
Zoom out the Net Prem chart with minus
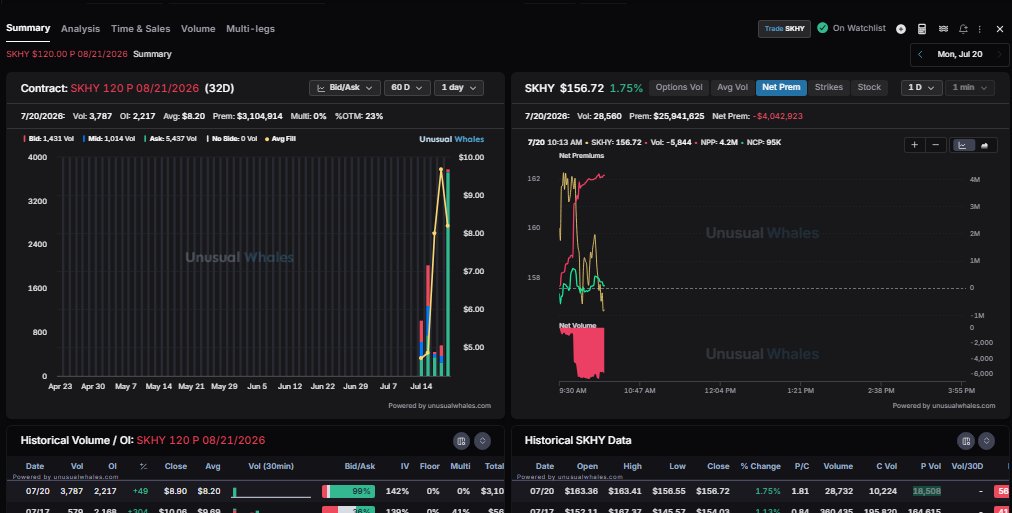point(936,145)
